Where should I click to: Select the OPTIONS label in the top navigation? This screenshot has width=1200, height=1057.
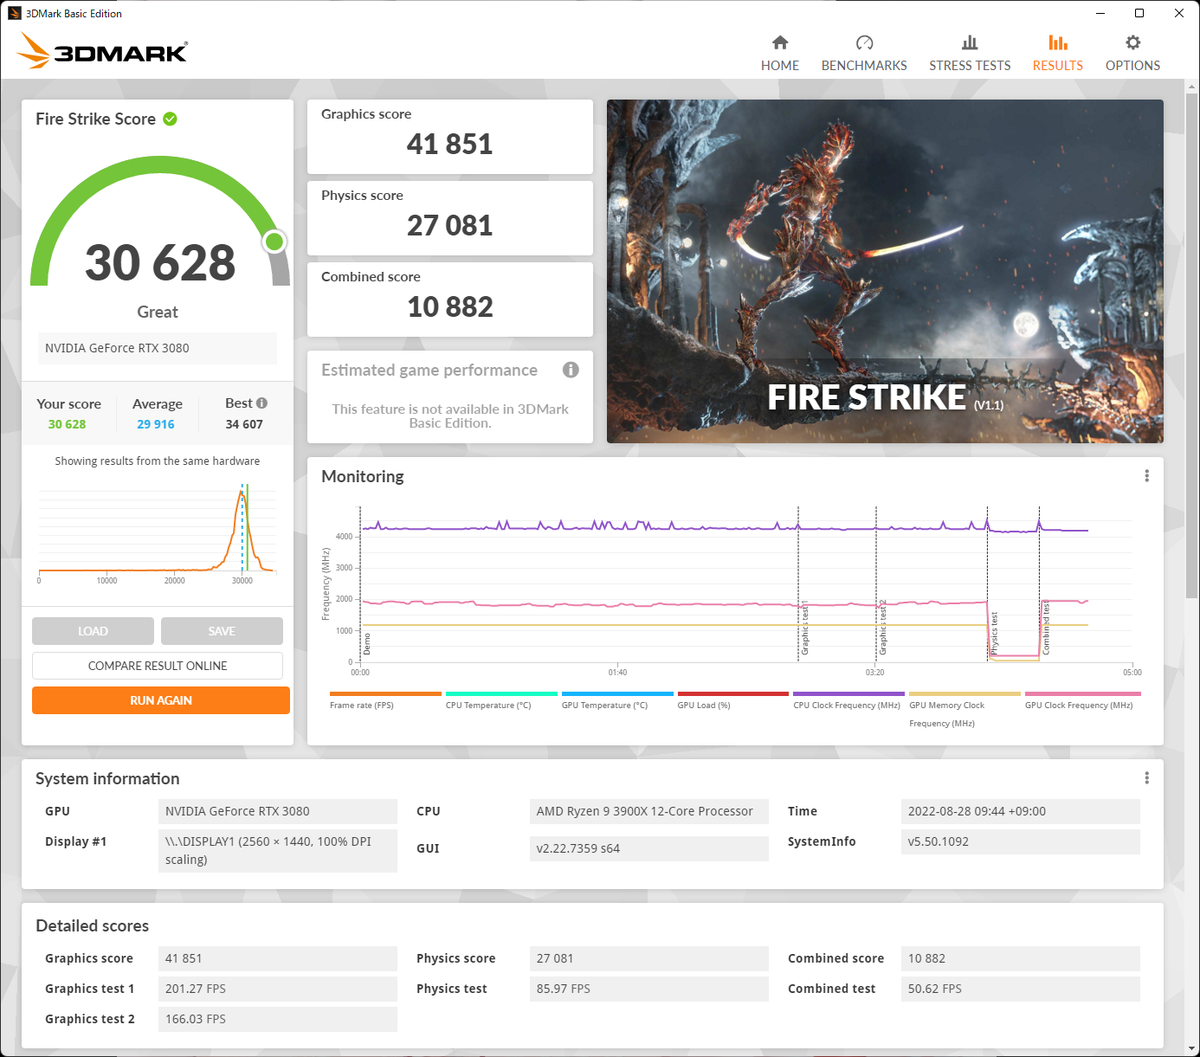click(x=1133, y=65)
